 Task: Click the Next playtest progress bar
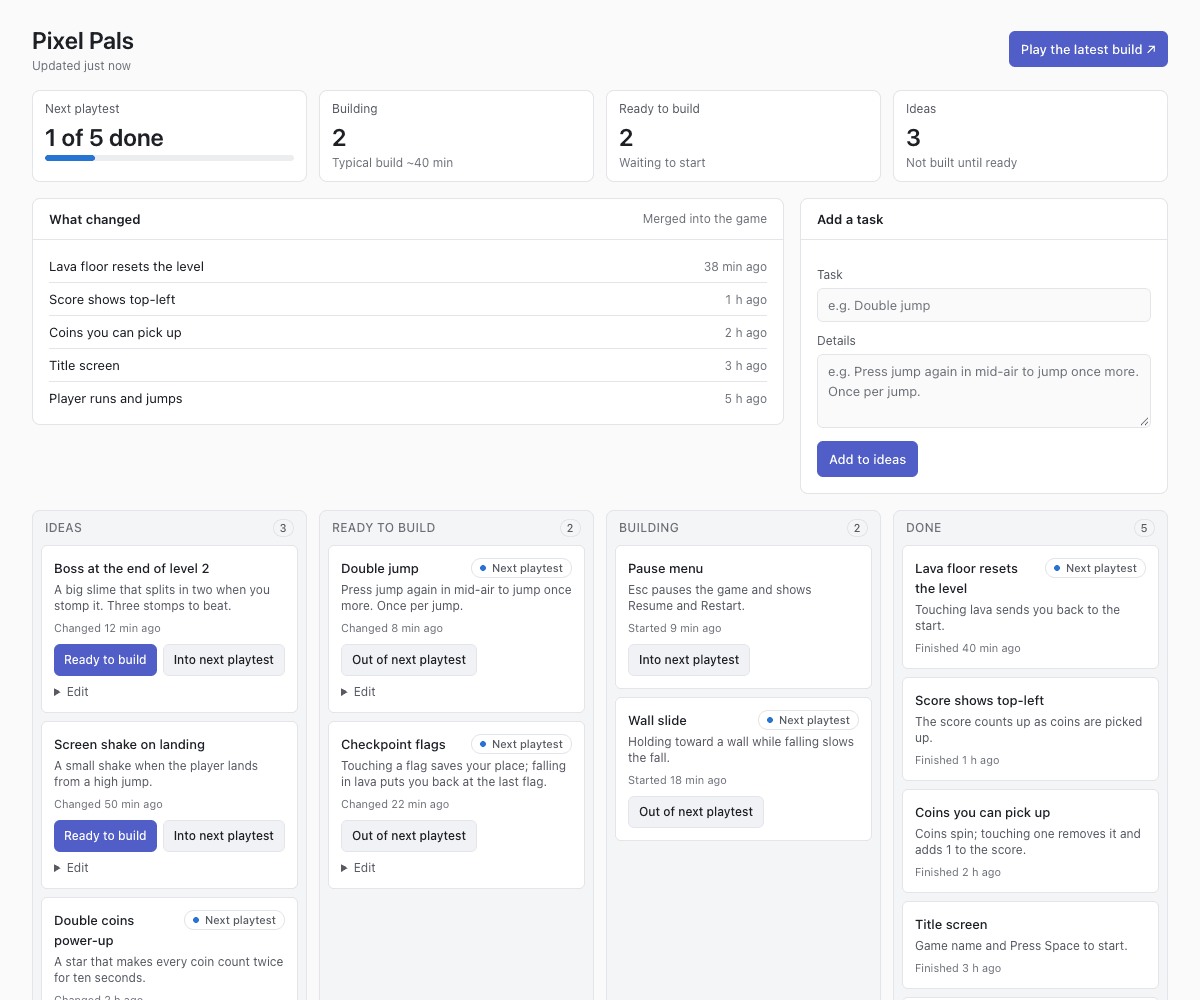point(169,158)
